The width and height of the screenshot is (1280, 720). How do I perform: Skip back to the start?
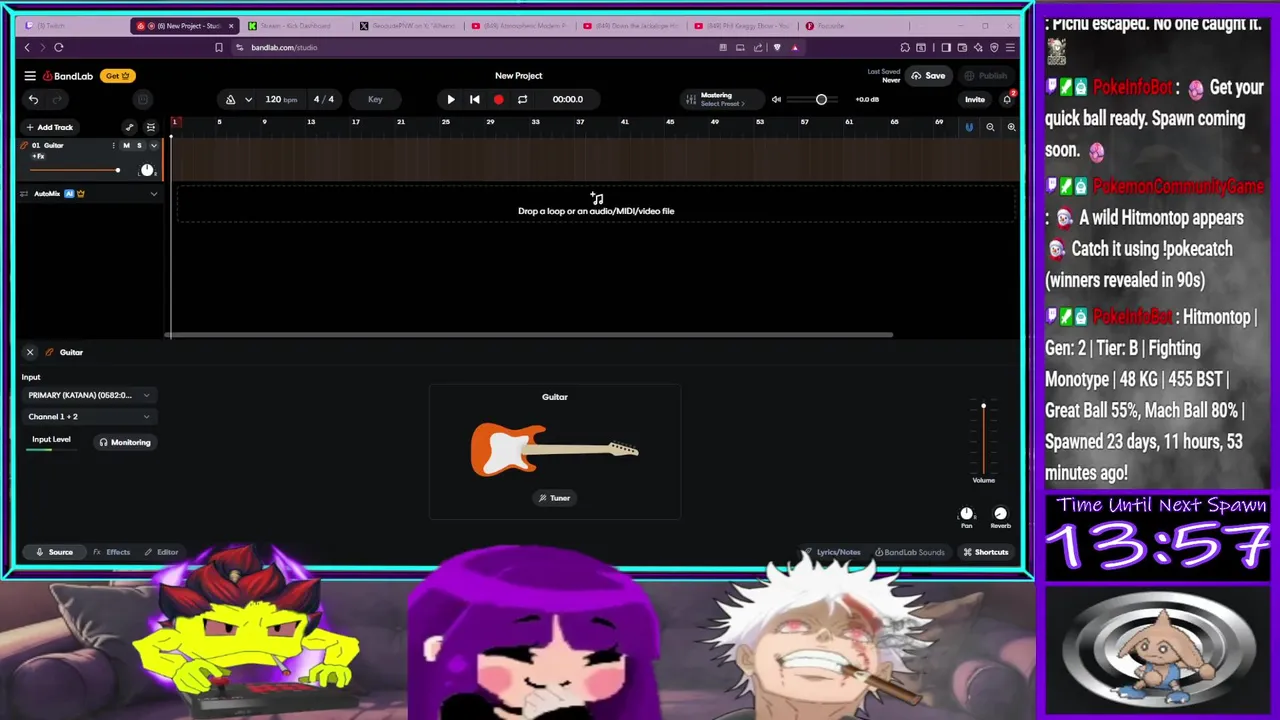pos(474,99)
